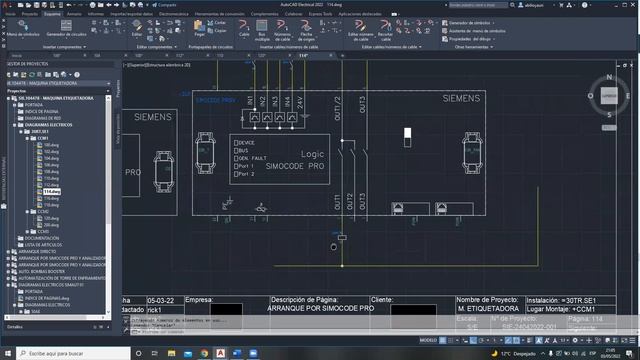The image size is (640, 360).
Task: Collapse the DIAGRAMAS ELECTRICOS folder
Action: click(x=15, y=125)
